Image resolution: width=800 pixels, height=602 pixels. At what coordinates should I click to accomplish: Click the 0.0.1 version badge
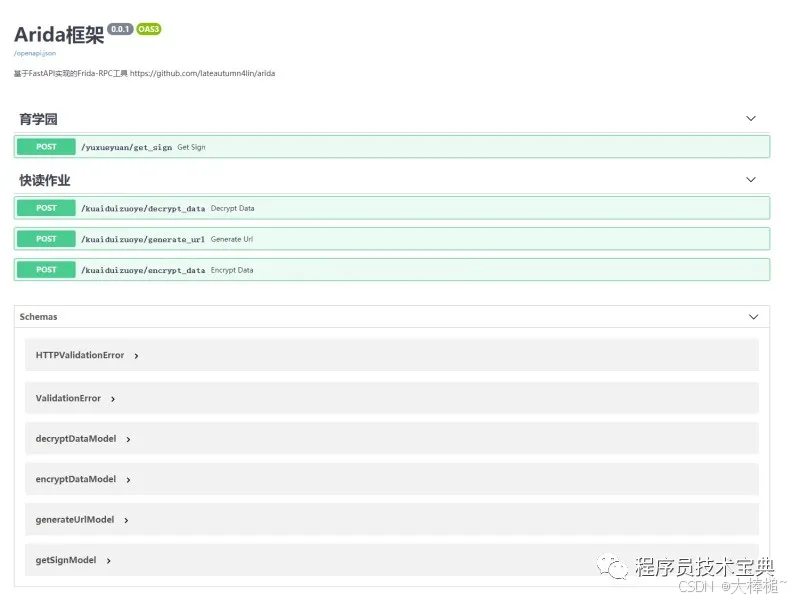pyautogui.click(x=120, y=29)
